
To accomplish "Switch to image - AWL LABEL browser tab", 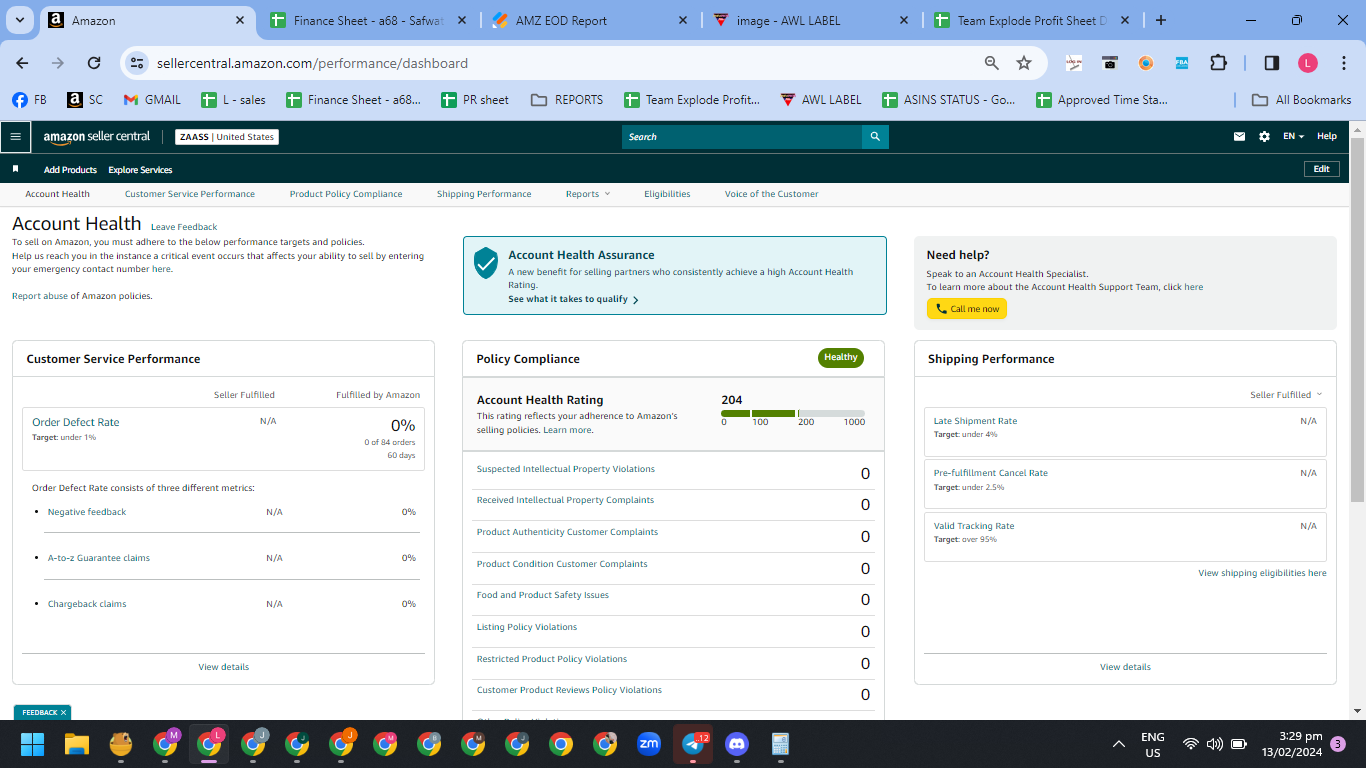I will point(809,20).
